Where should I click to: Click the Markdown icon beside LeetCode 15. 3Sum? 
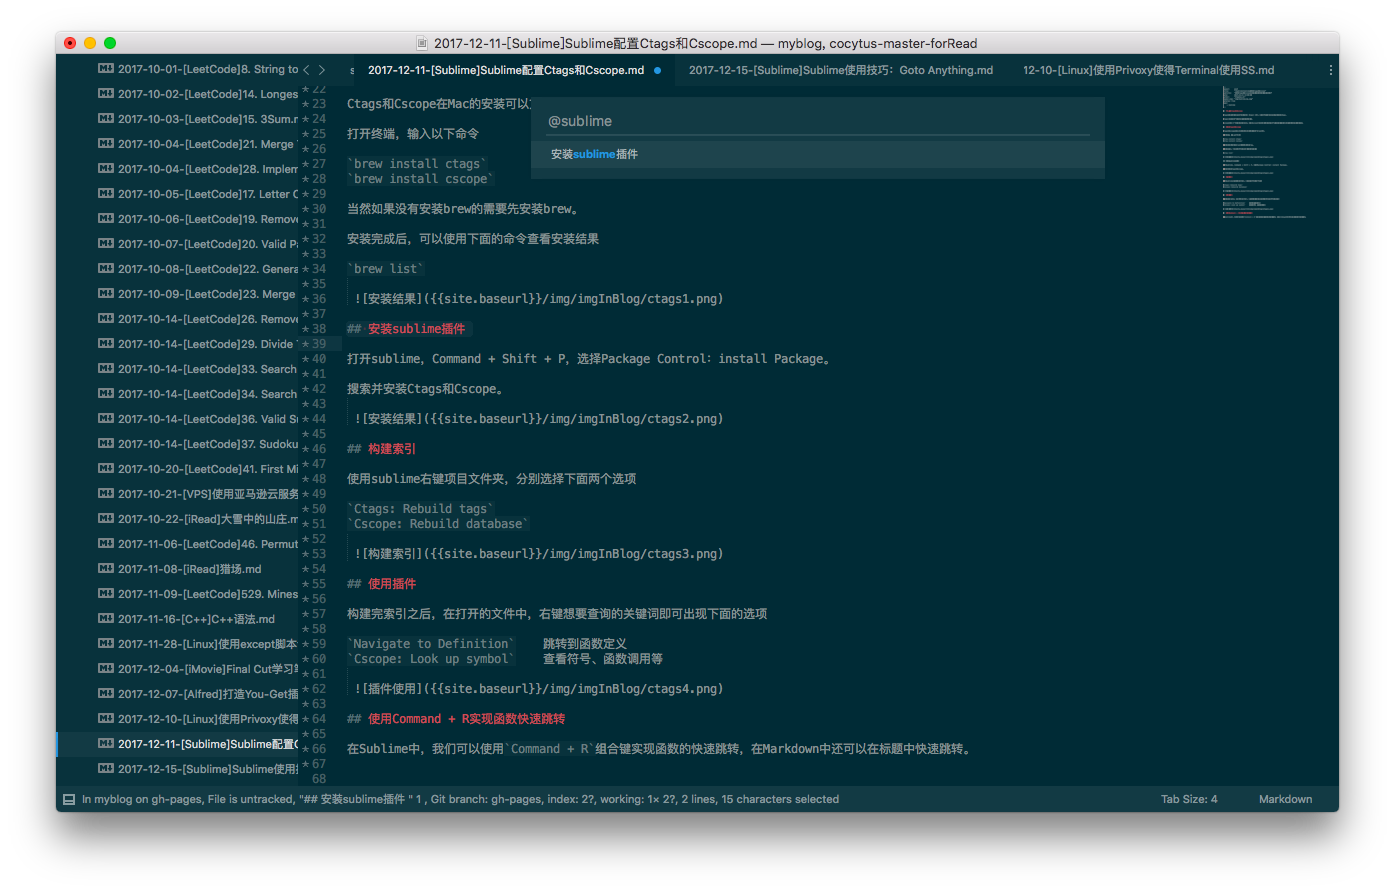(x=105, y=119)
